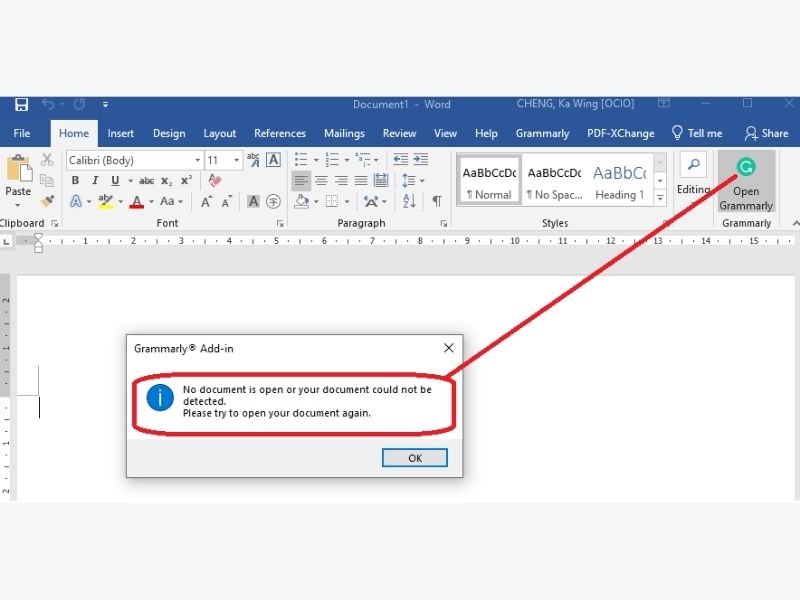Click the Shading paint bucket icon
Screen dimensions: 800x600
coord(302,202)
